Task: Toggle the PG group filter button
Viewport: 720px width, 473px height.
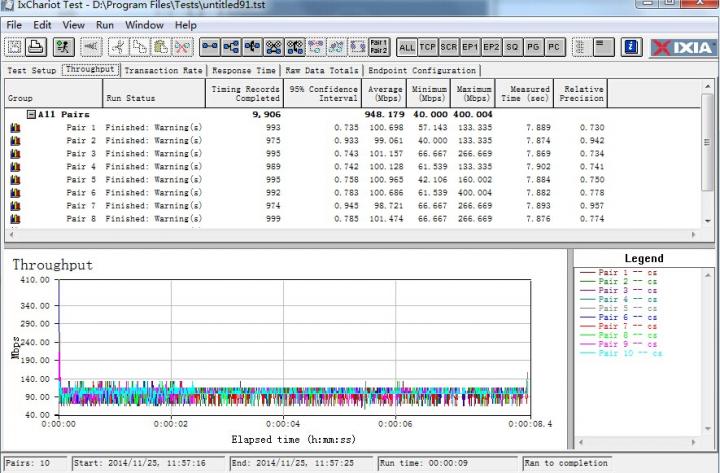Action: click(x=533, y=47)
